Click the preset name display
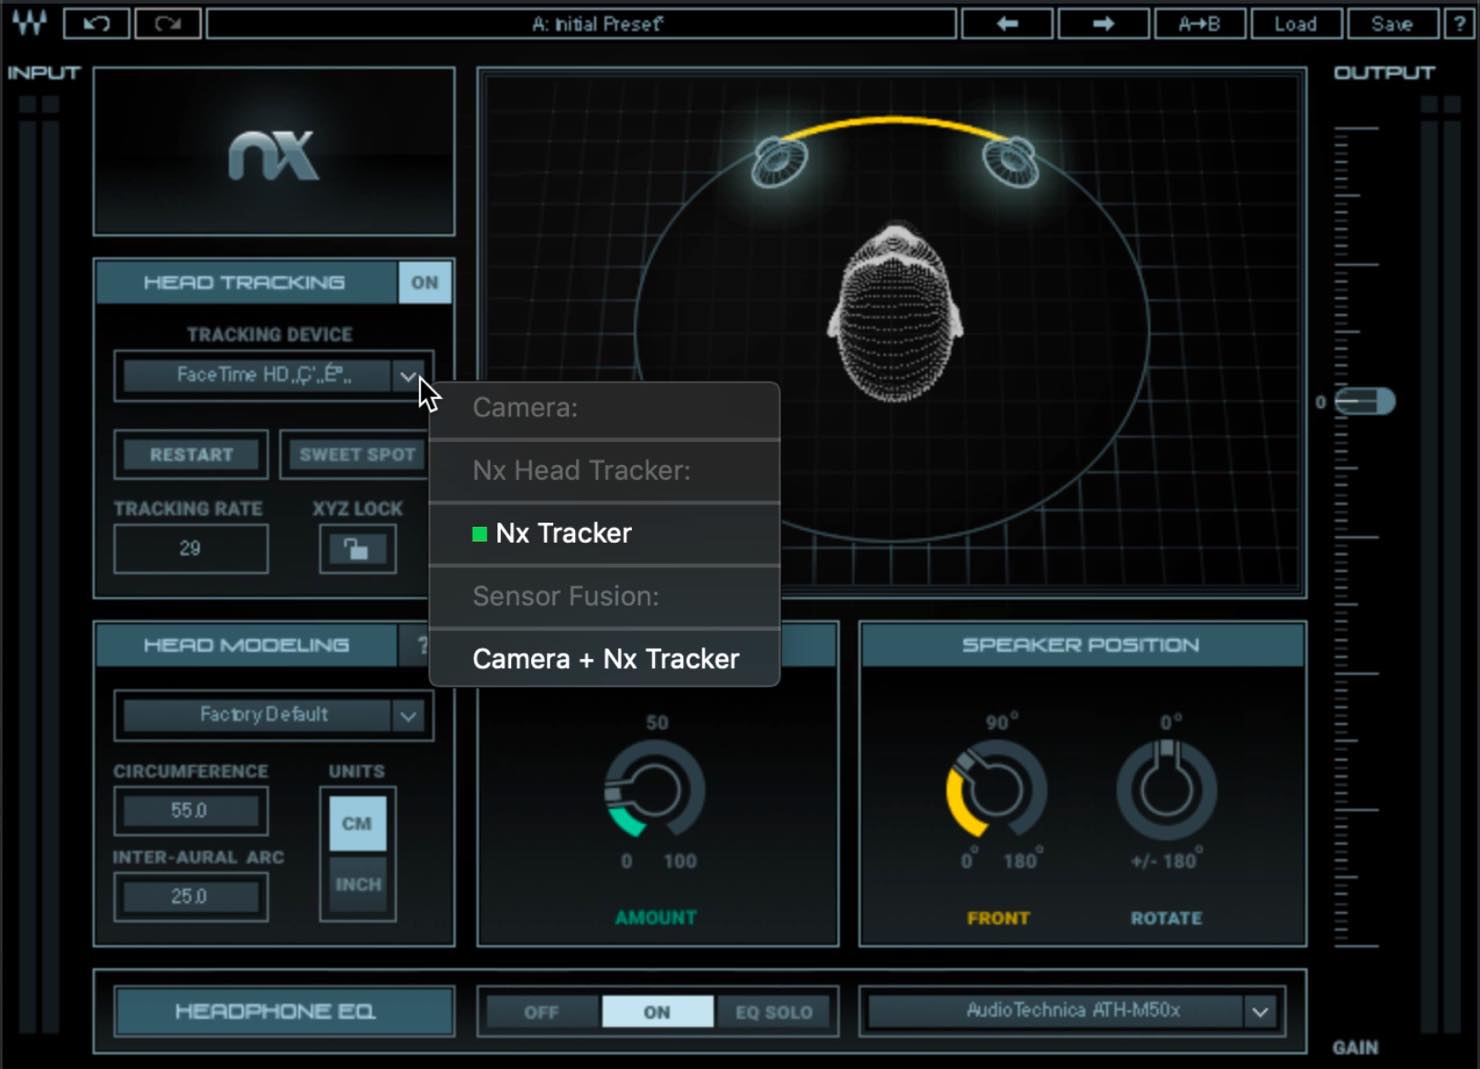The height and width of the screenshot is (1069, 1480). 581,23
